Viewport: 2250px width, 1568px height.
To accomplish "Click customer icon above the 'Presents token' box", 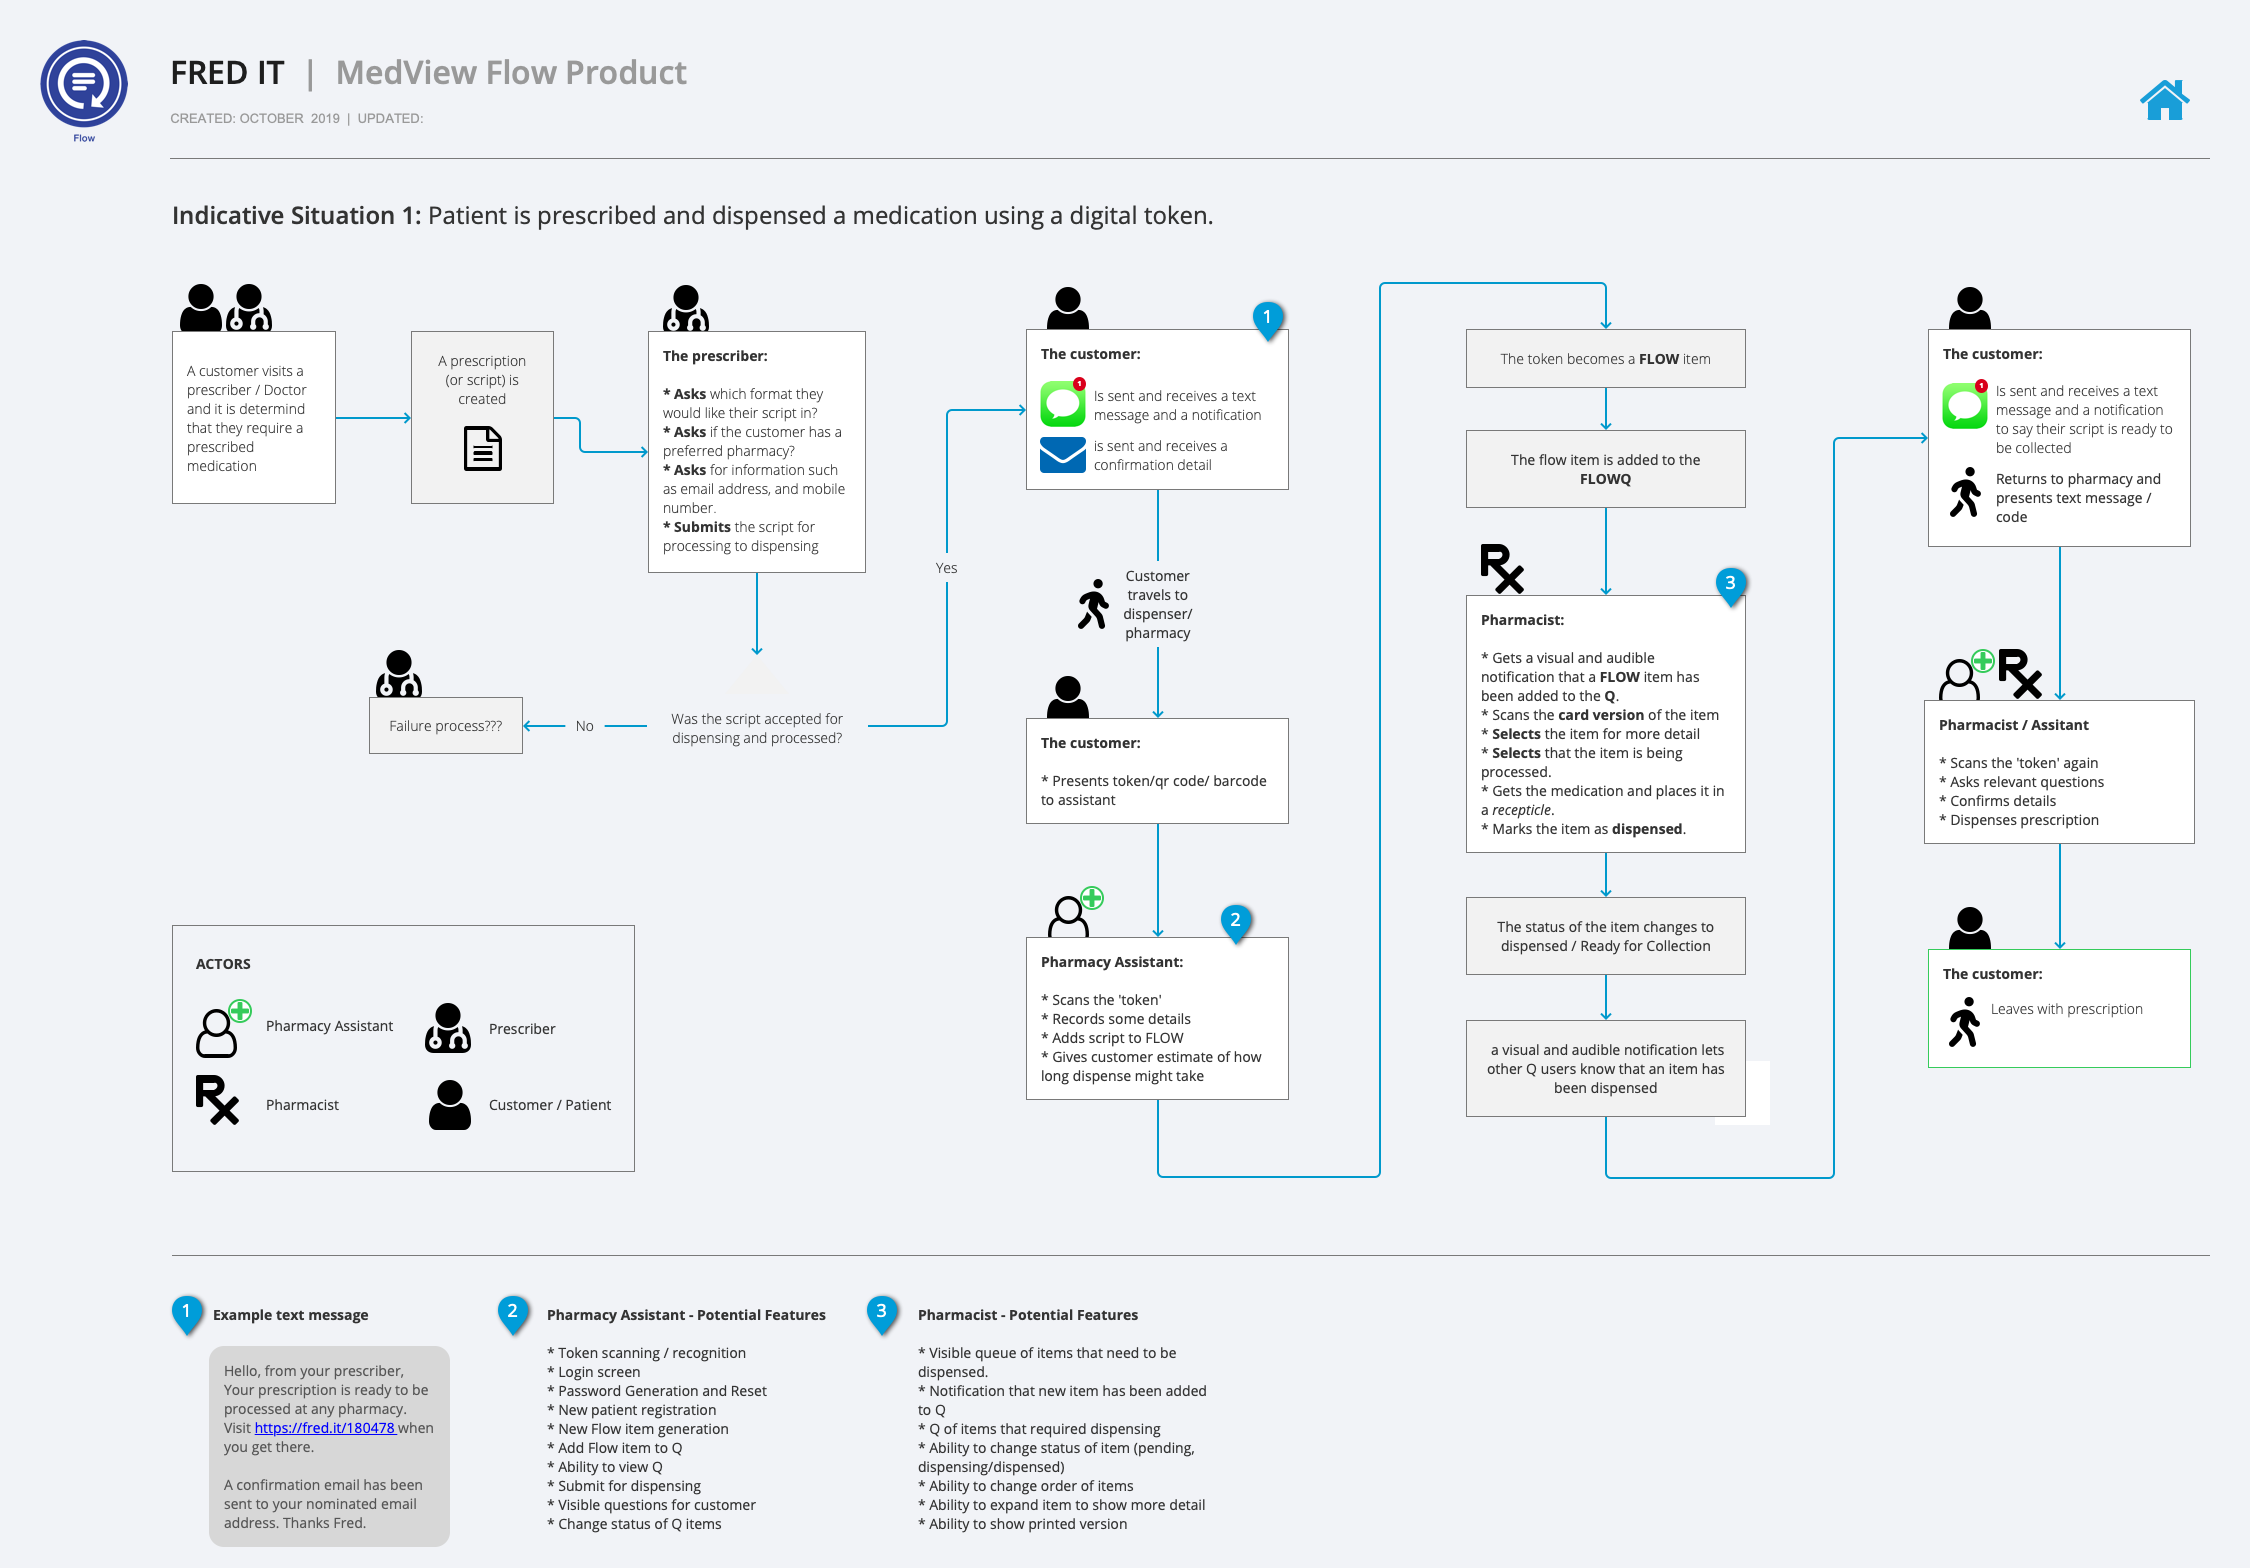I will [x=1068, y=697].
